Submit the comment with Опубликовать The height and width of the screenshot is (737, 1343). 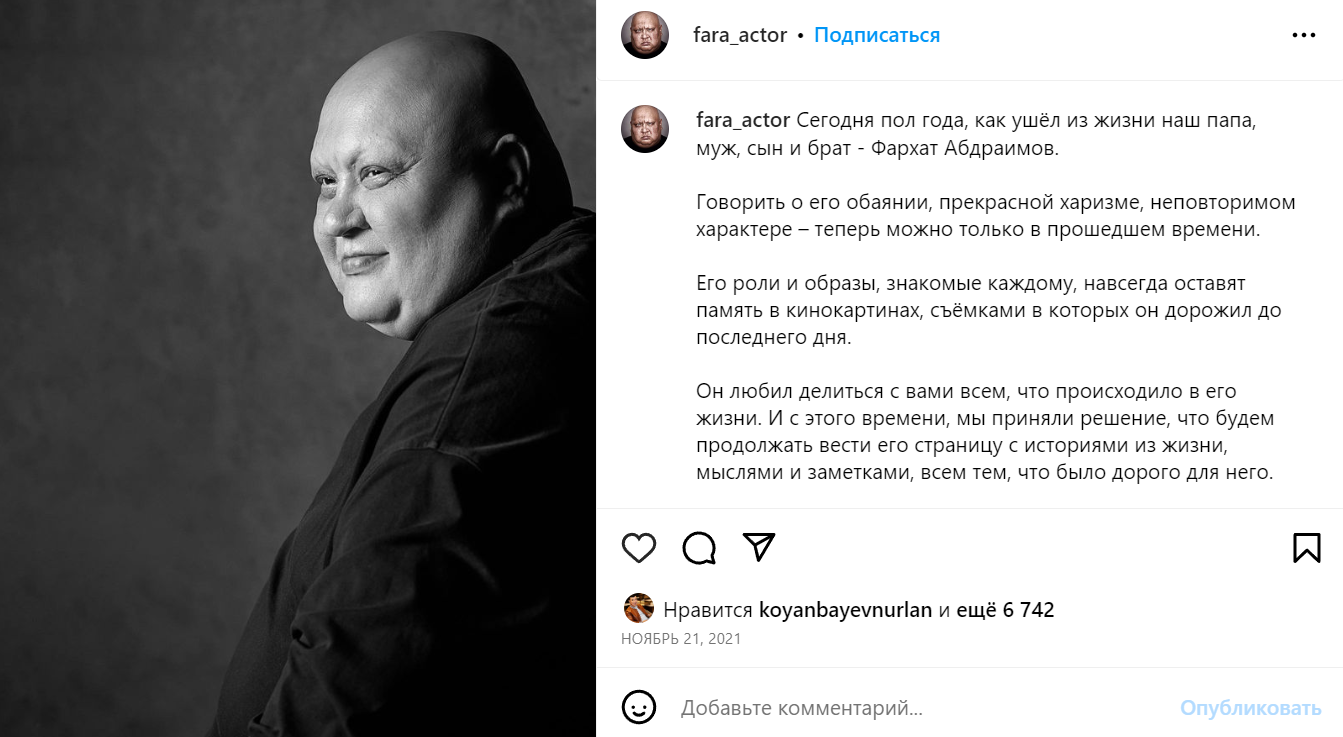[x=1251, y=708]
